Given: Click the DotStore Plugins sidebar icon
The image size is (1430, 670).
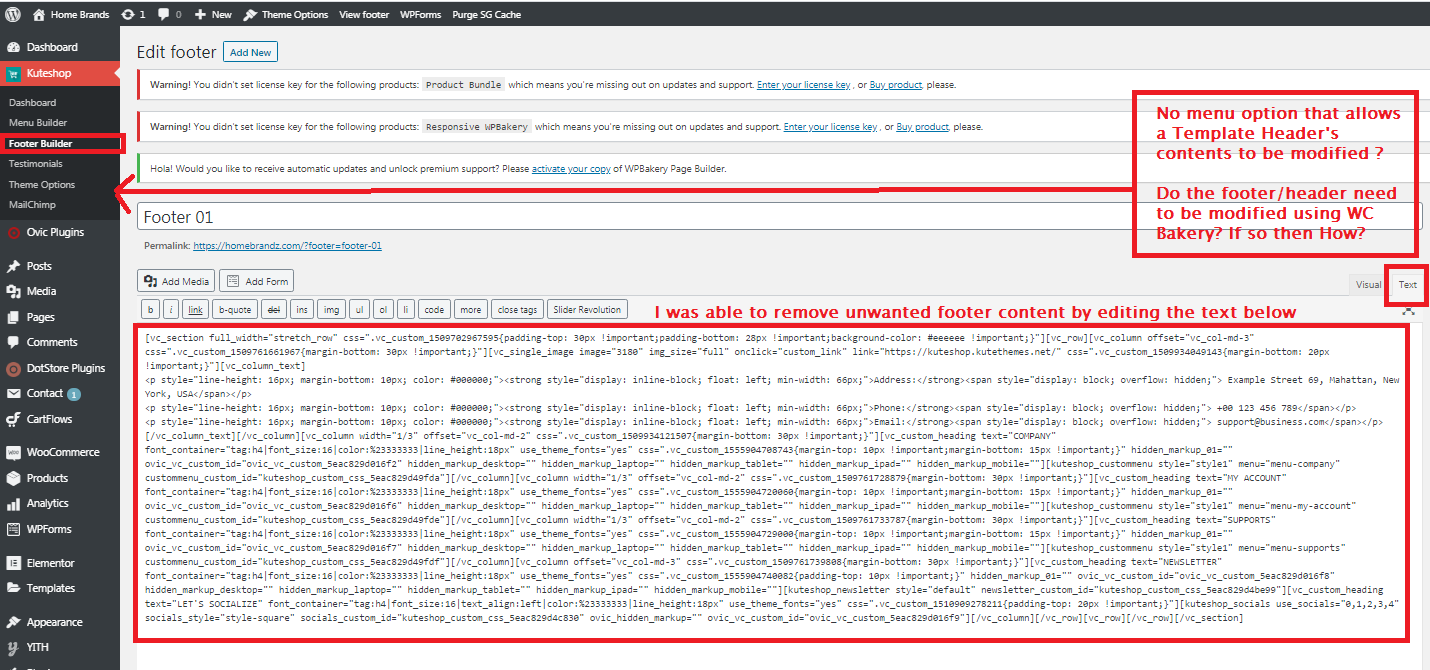Looking at the screenshot, I should tap(13, 368).
